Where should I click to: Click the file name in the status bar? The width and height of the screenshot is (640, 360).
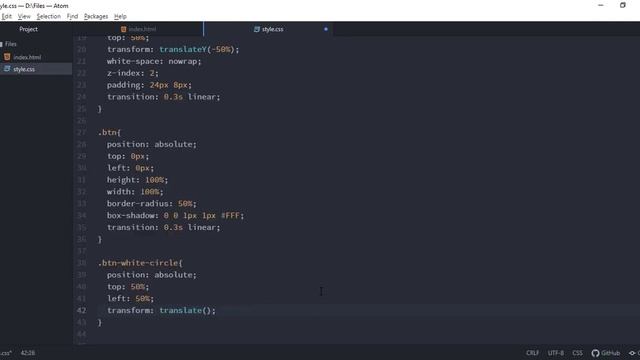pos(6,353)
